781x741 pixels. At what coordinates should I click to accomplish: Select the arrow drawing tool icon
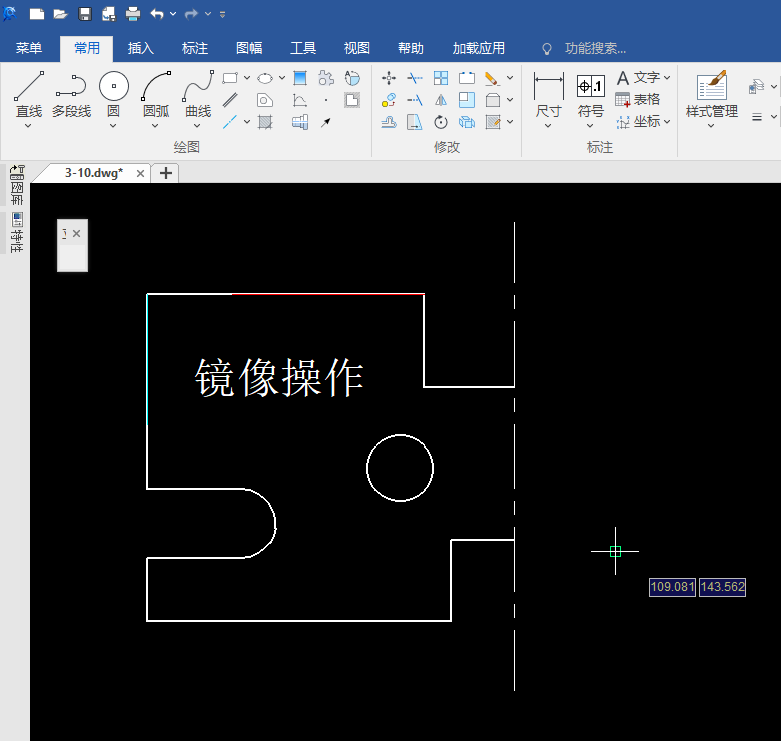coord(326,122)
